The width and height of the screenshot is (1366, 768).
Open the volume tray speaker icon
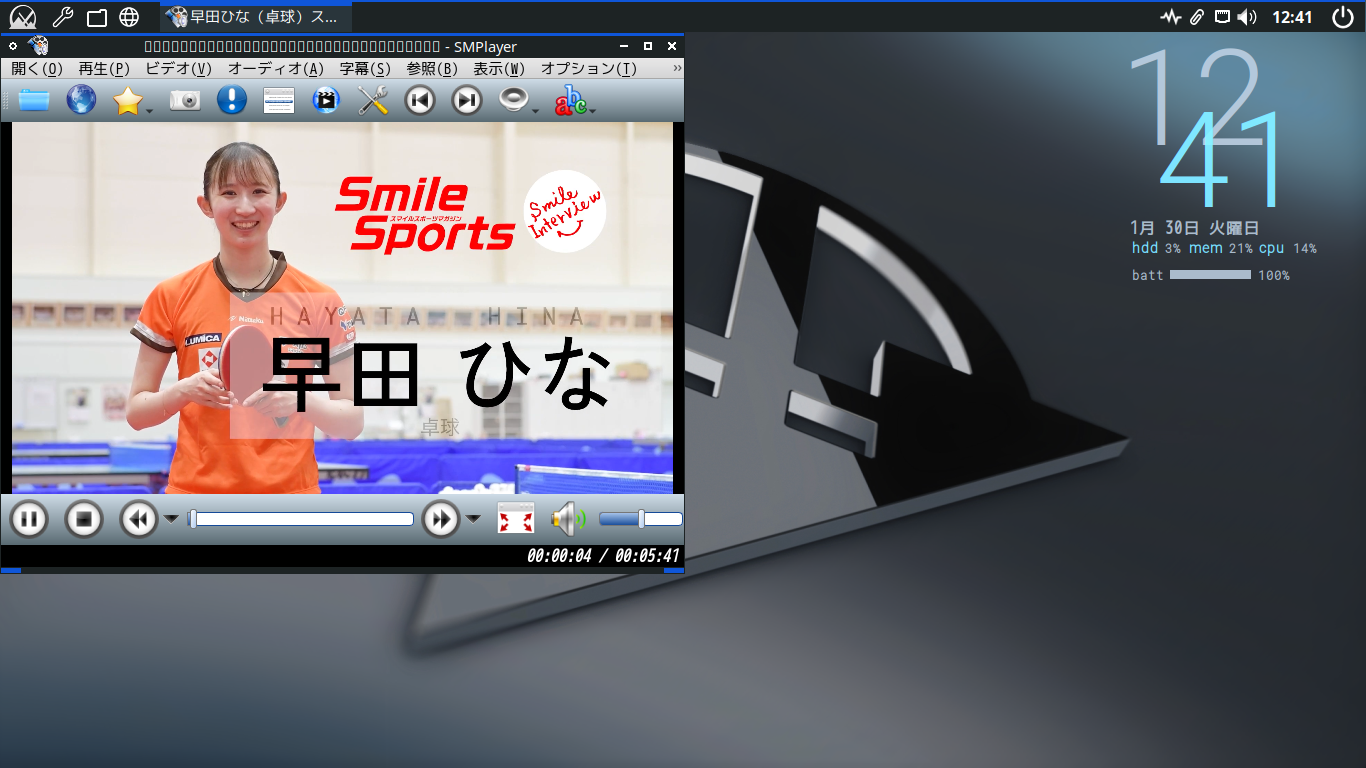click(x=1246, y=17)
